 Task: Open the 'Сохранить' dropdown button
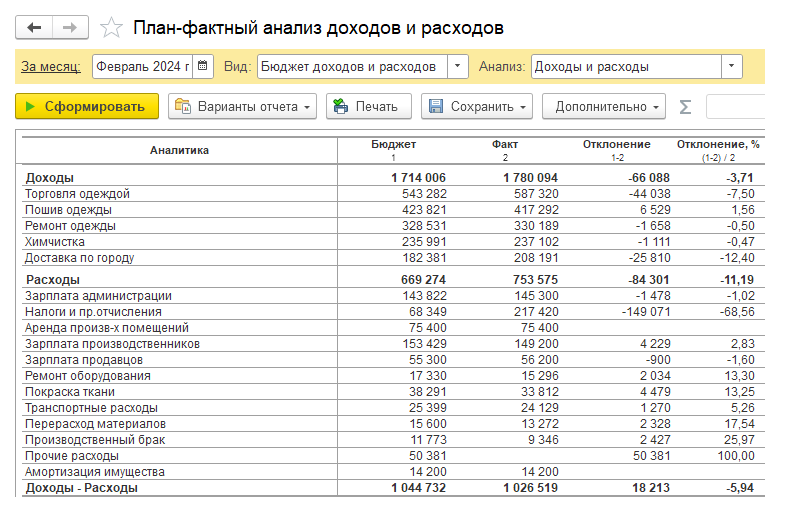point(477,106)
